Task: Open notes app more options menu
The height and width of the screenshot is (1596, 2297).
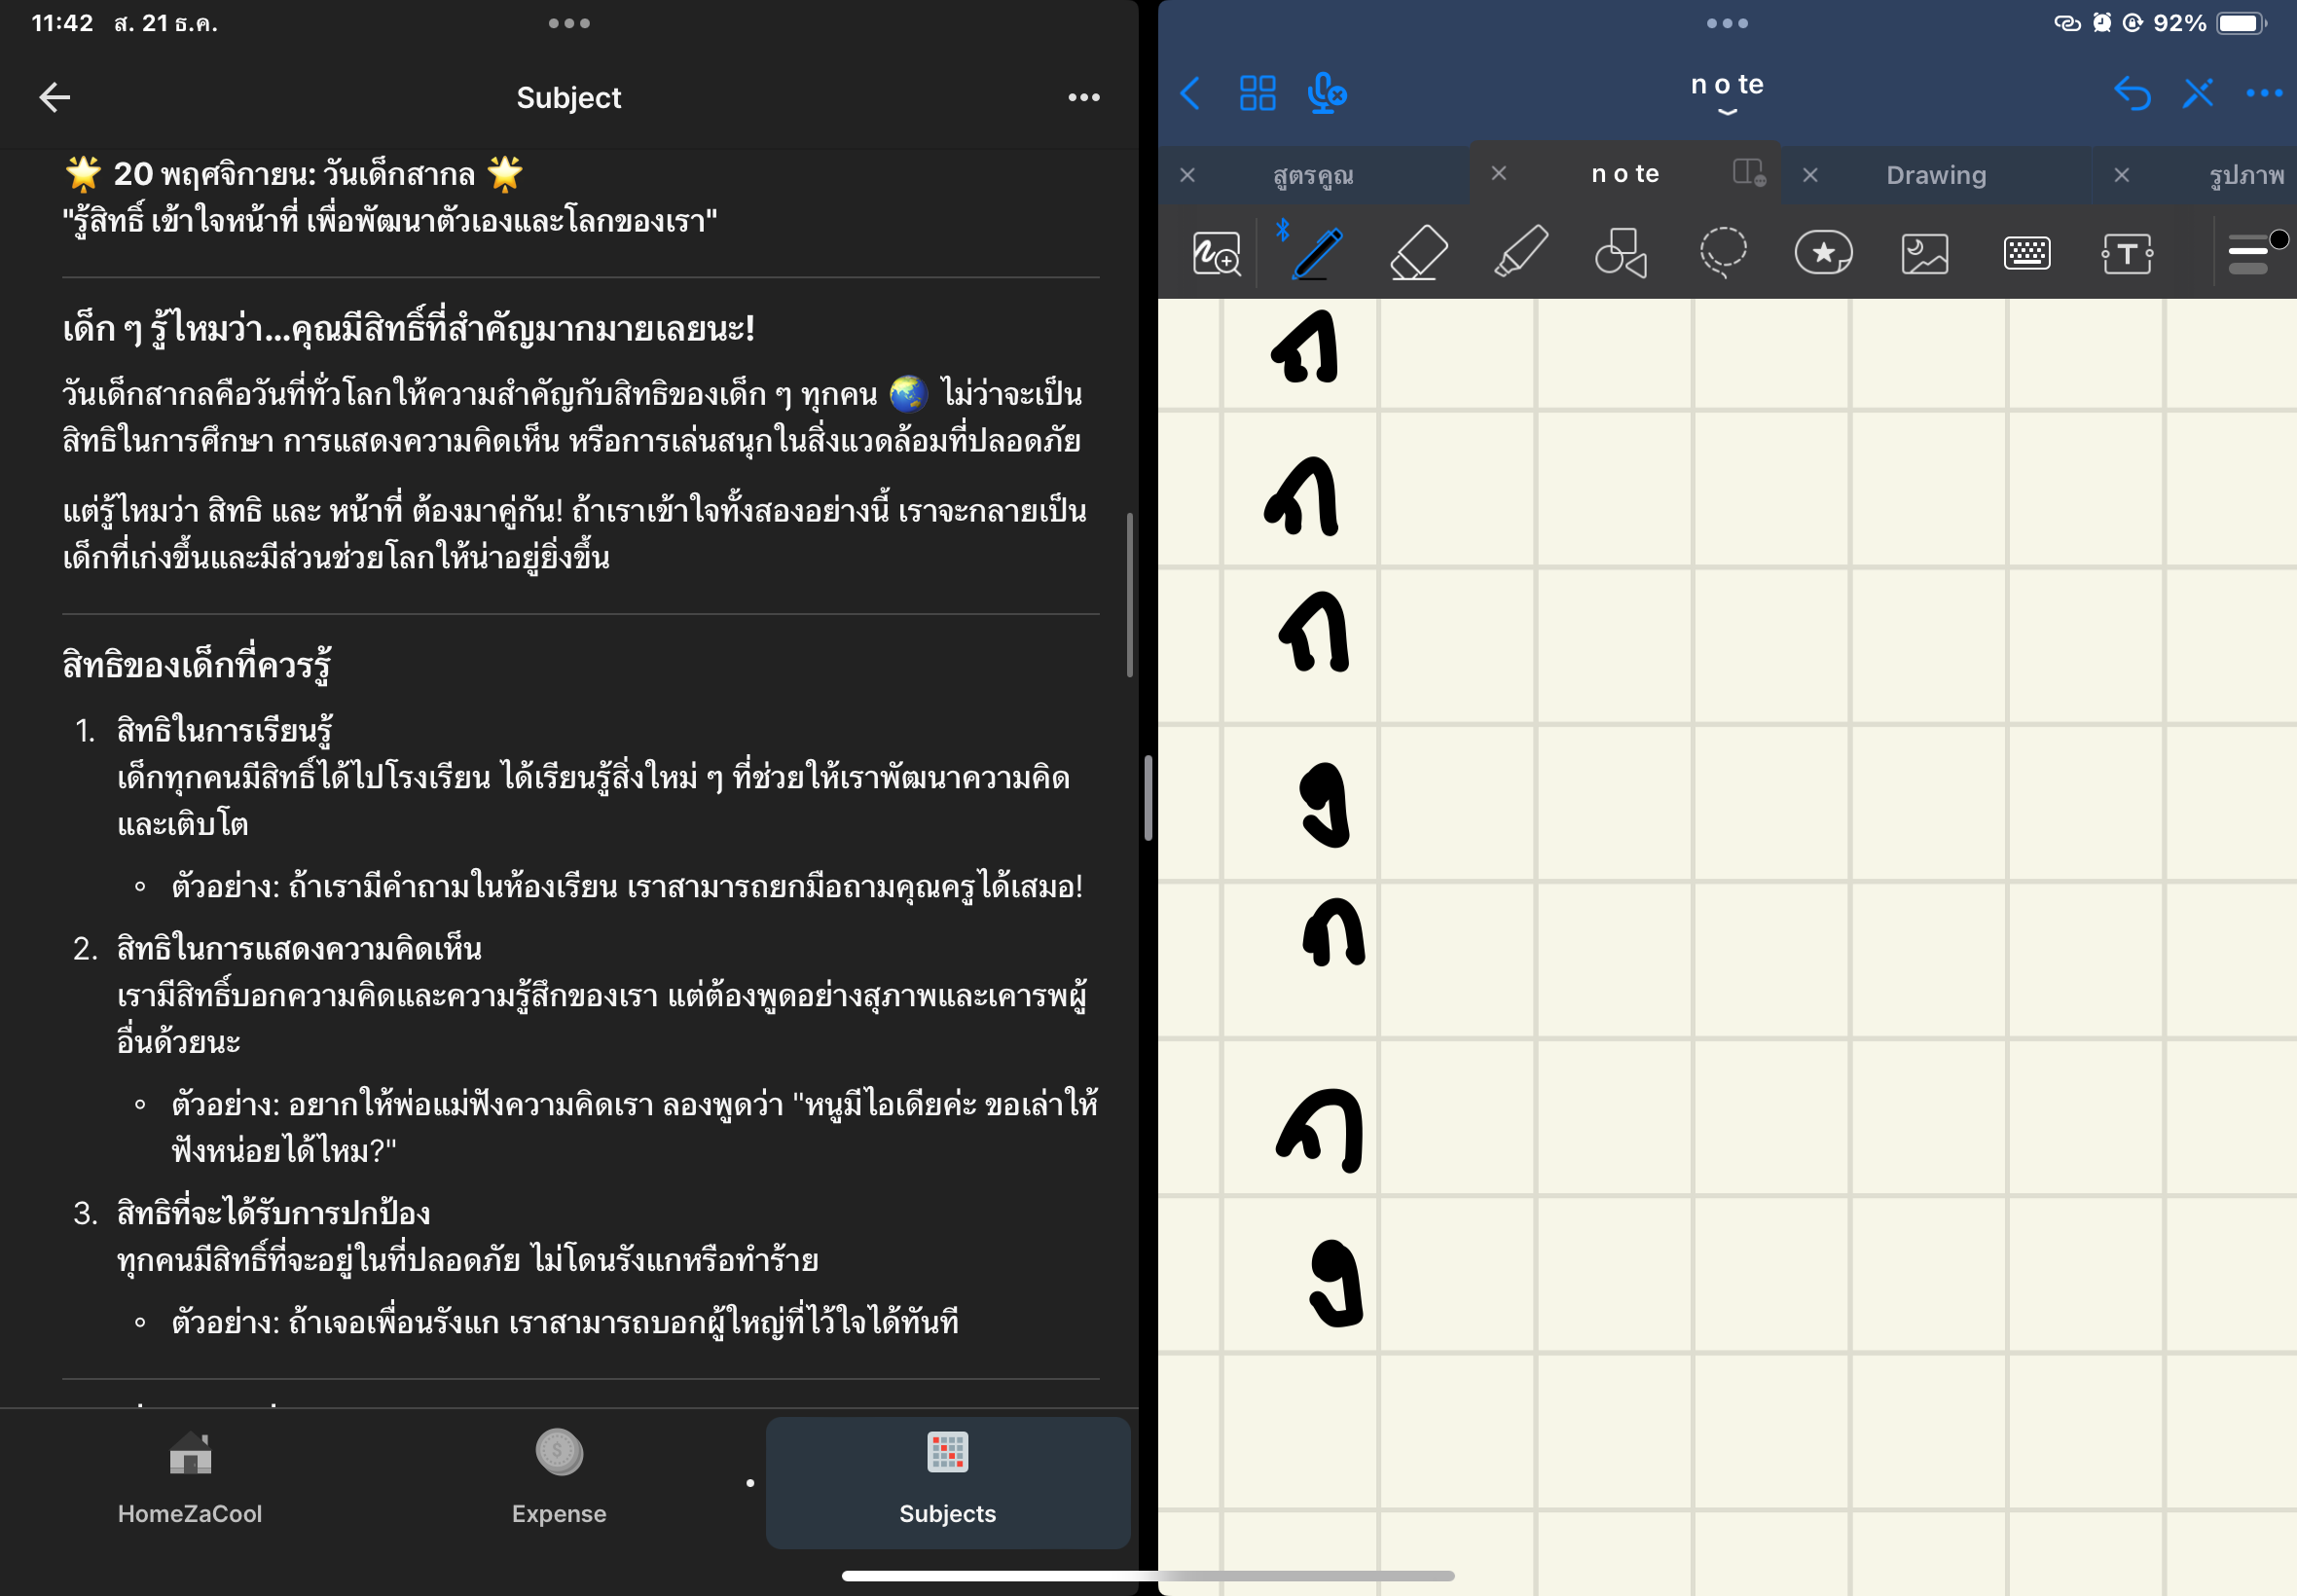Action: click(x=2263, y=94)
